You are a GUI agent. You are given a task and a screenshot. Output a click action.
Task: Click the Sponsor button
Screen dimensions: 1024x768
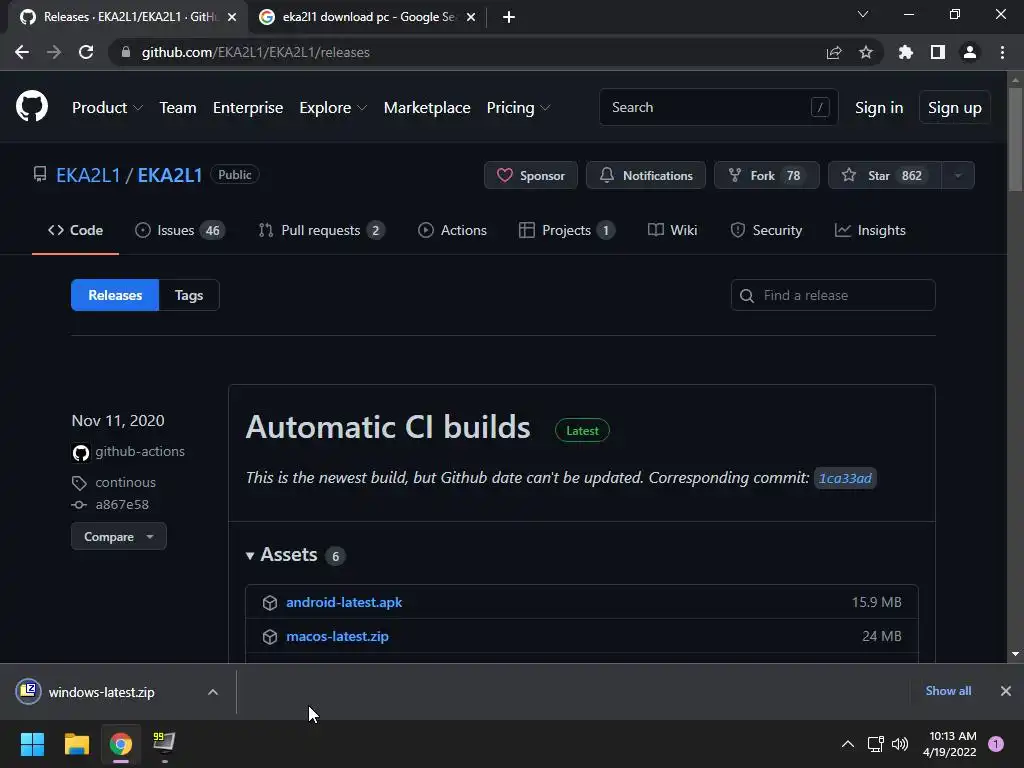[530, 175]
